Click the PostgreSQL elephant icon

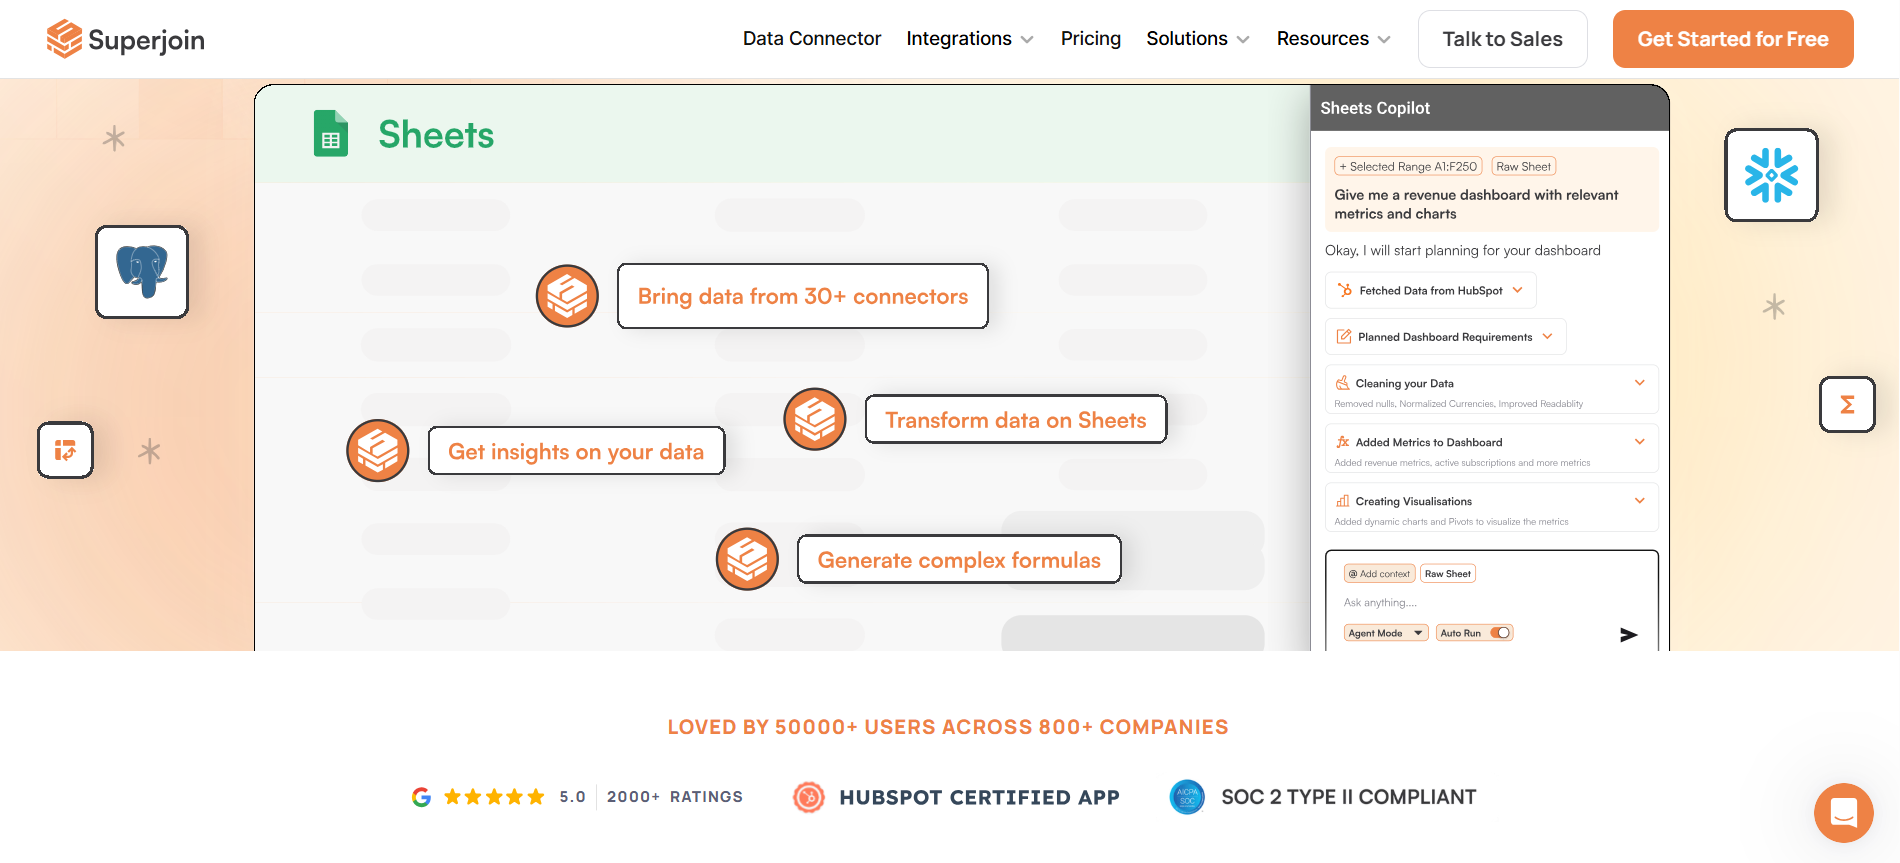click(142, 272)
